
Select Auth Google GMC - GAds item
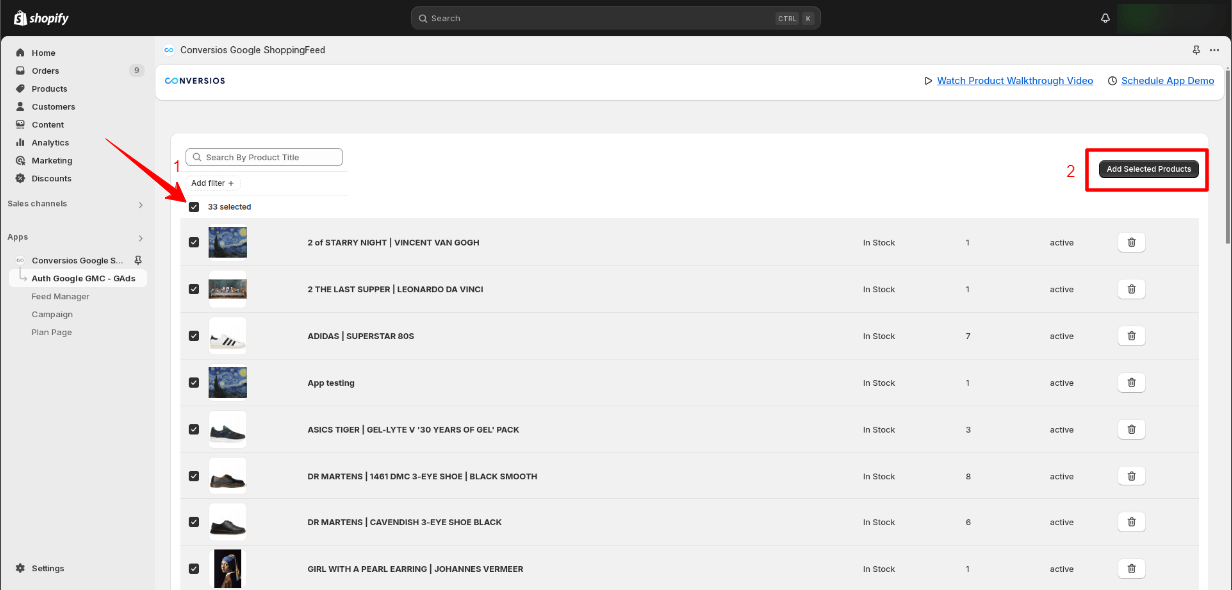tap(77, 278)
